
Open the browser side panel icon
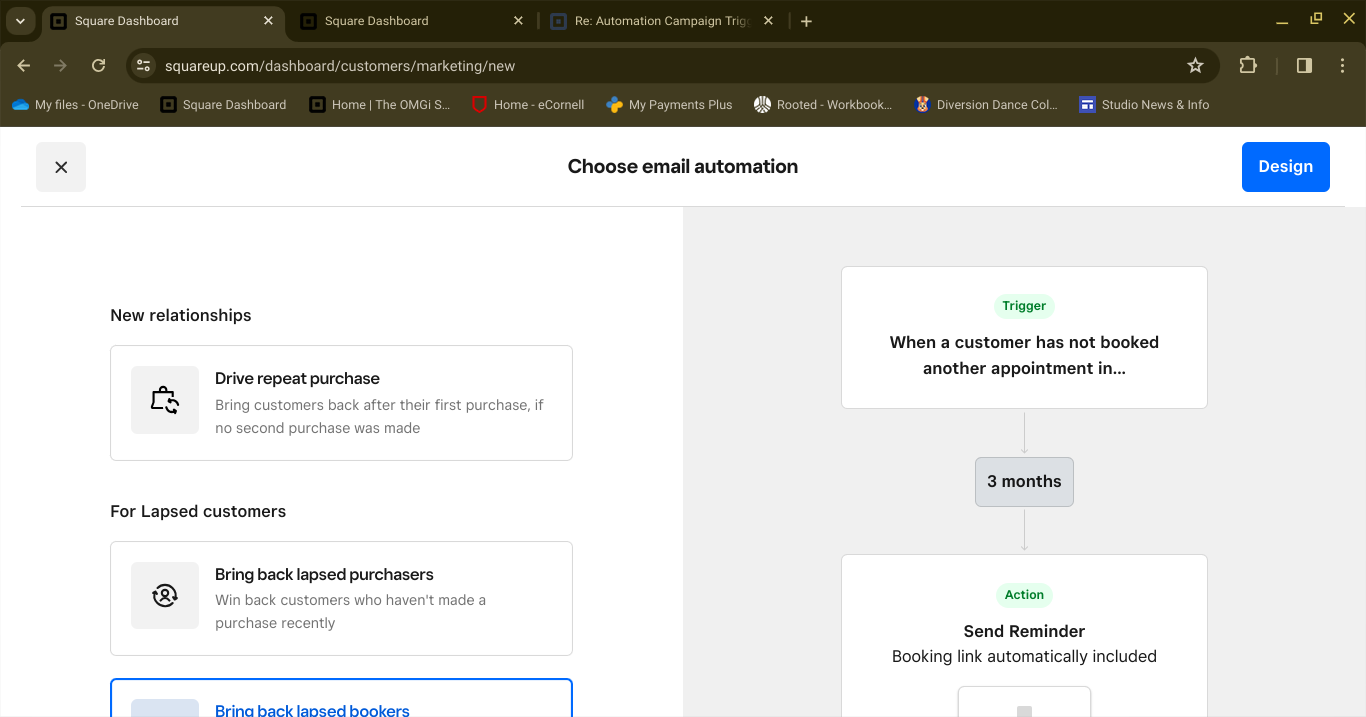(1303, 65)
